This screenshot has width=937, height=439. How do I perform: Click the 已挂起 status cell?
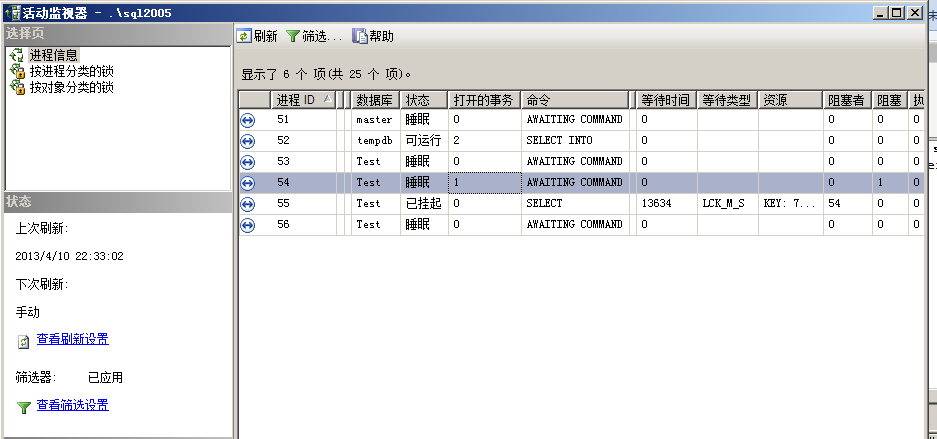tap(424, 203)
